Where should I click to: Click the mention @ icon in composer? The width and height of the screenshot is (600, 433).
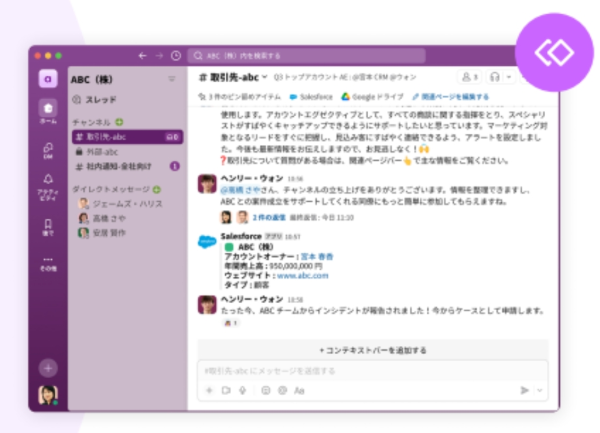[282, 391]
